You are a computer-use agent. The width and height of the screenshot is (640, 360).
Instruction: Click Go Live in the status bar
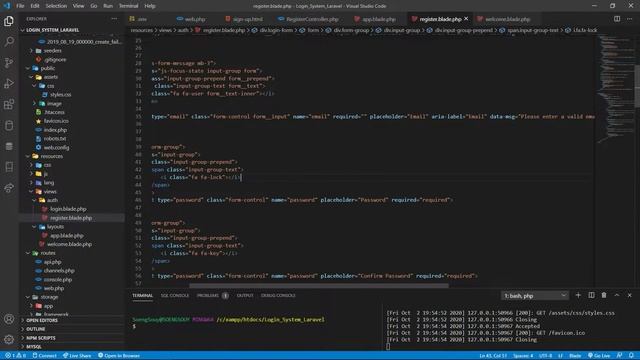[599, 356]
